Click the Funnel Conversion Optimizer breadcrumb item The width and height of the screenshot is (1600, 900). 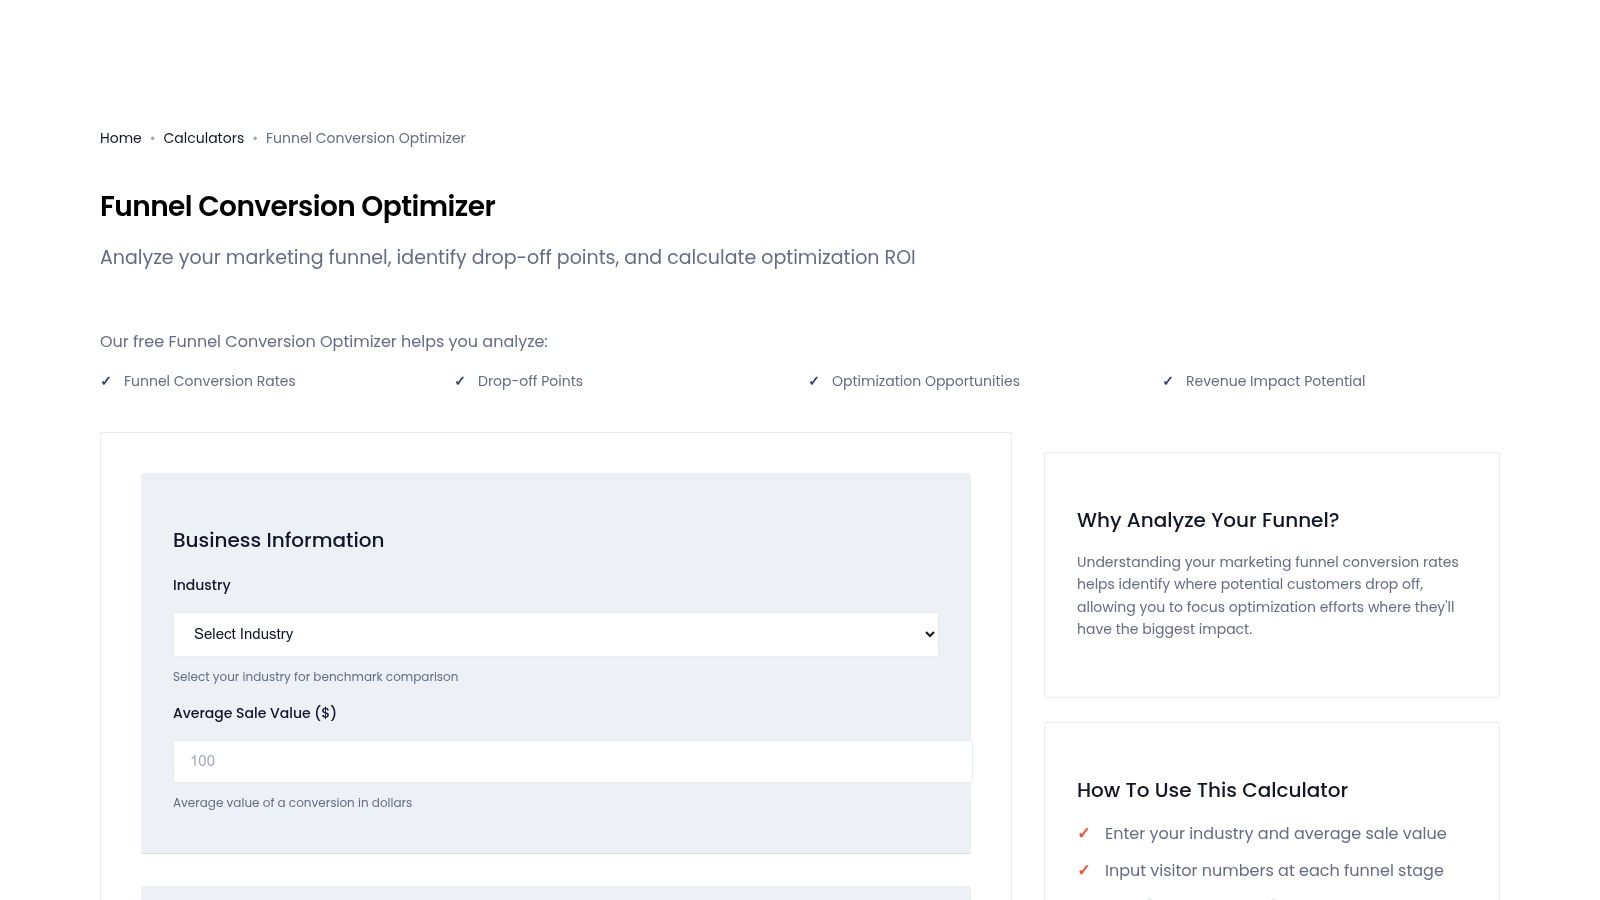(365, 138)
